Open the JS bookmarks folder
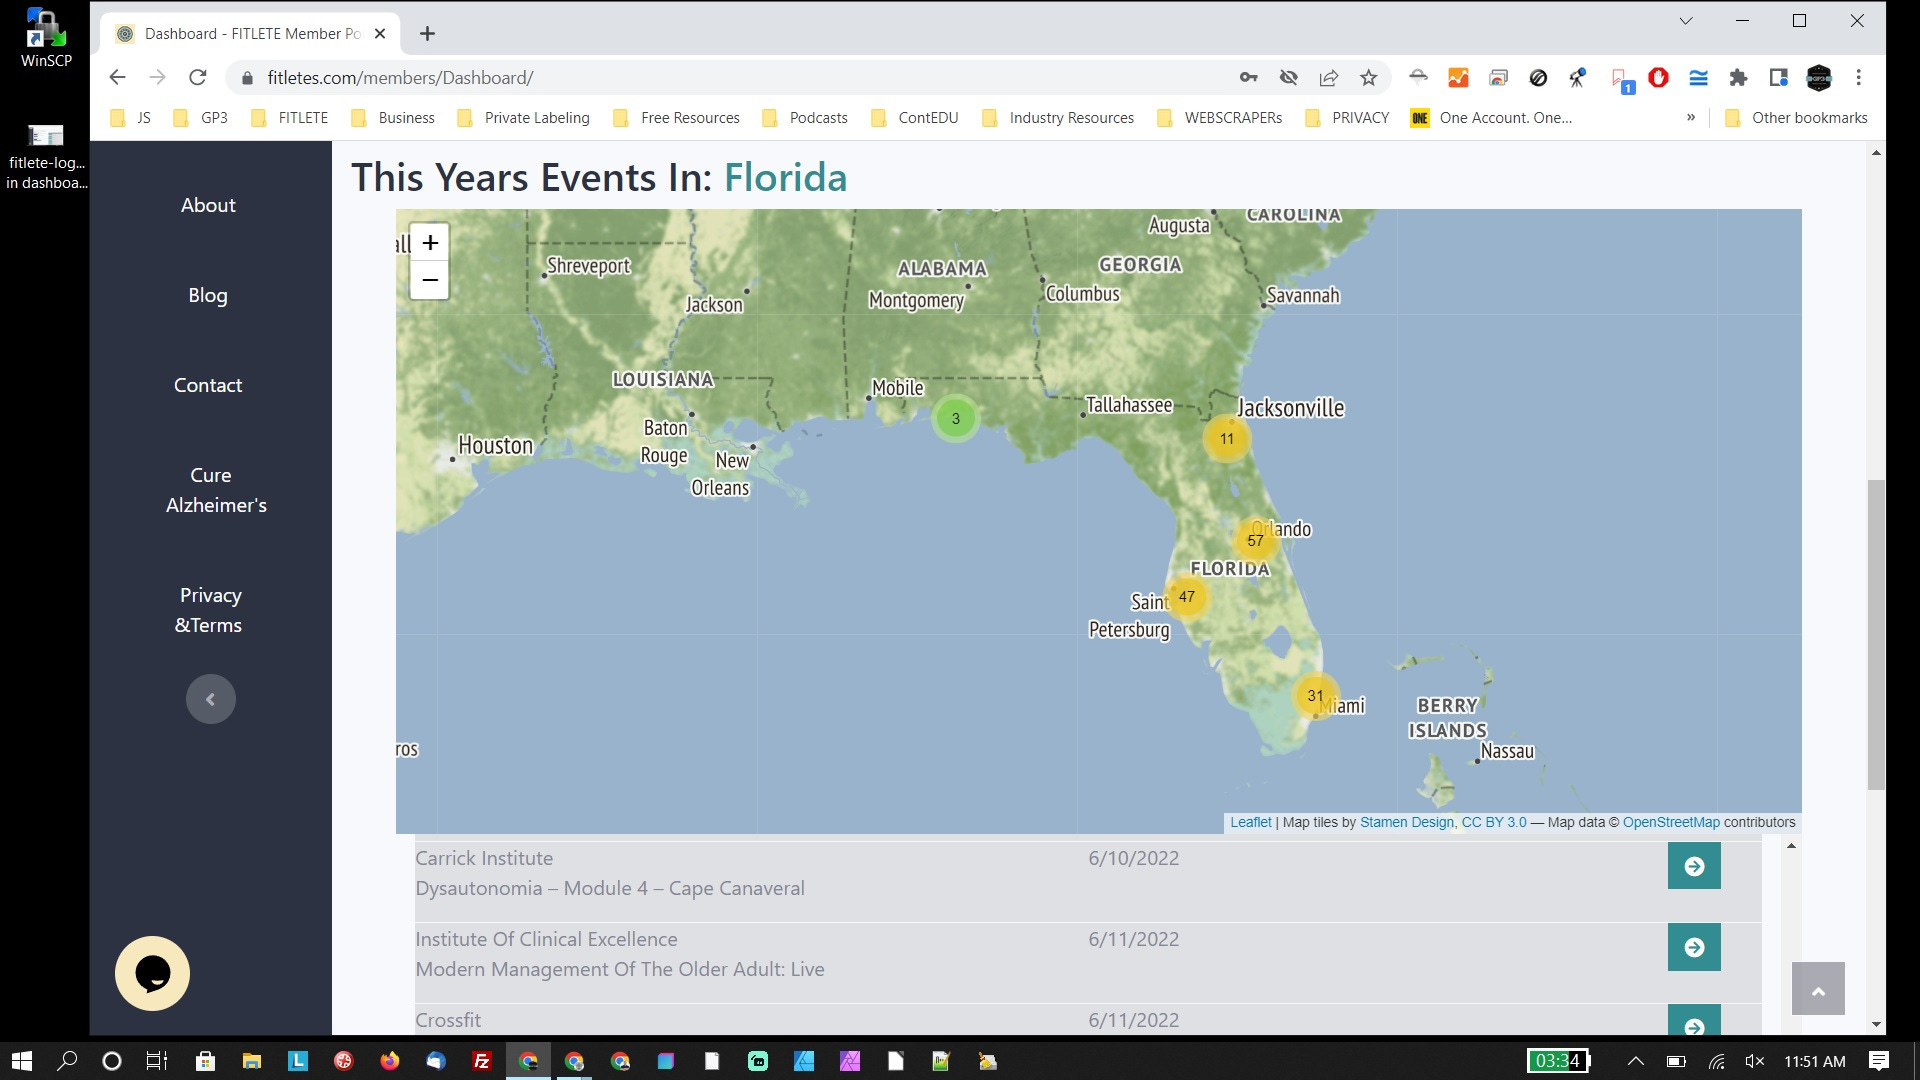The image size is (1920, 1080). coord(131,118)
